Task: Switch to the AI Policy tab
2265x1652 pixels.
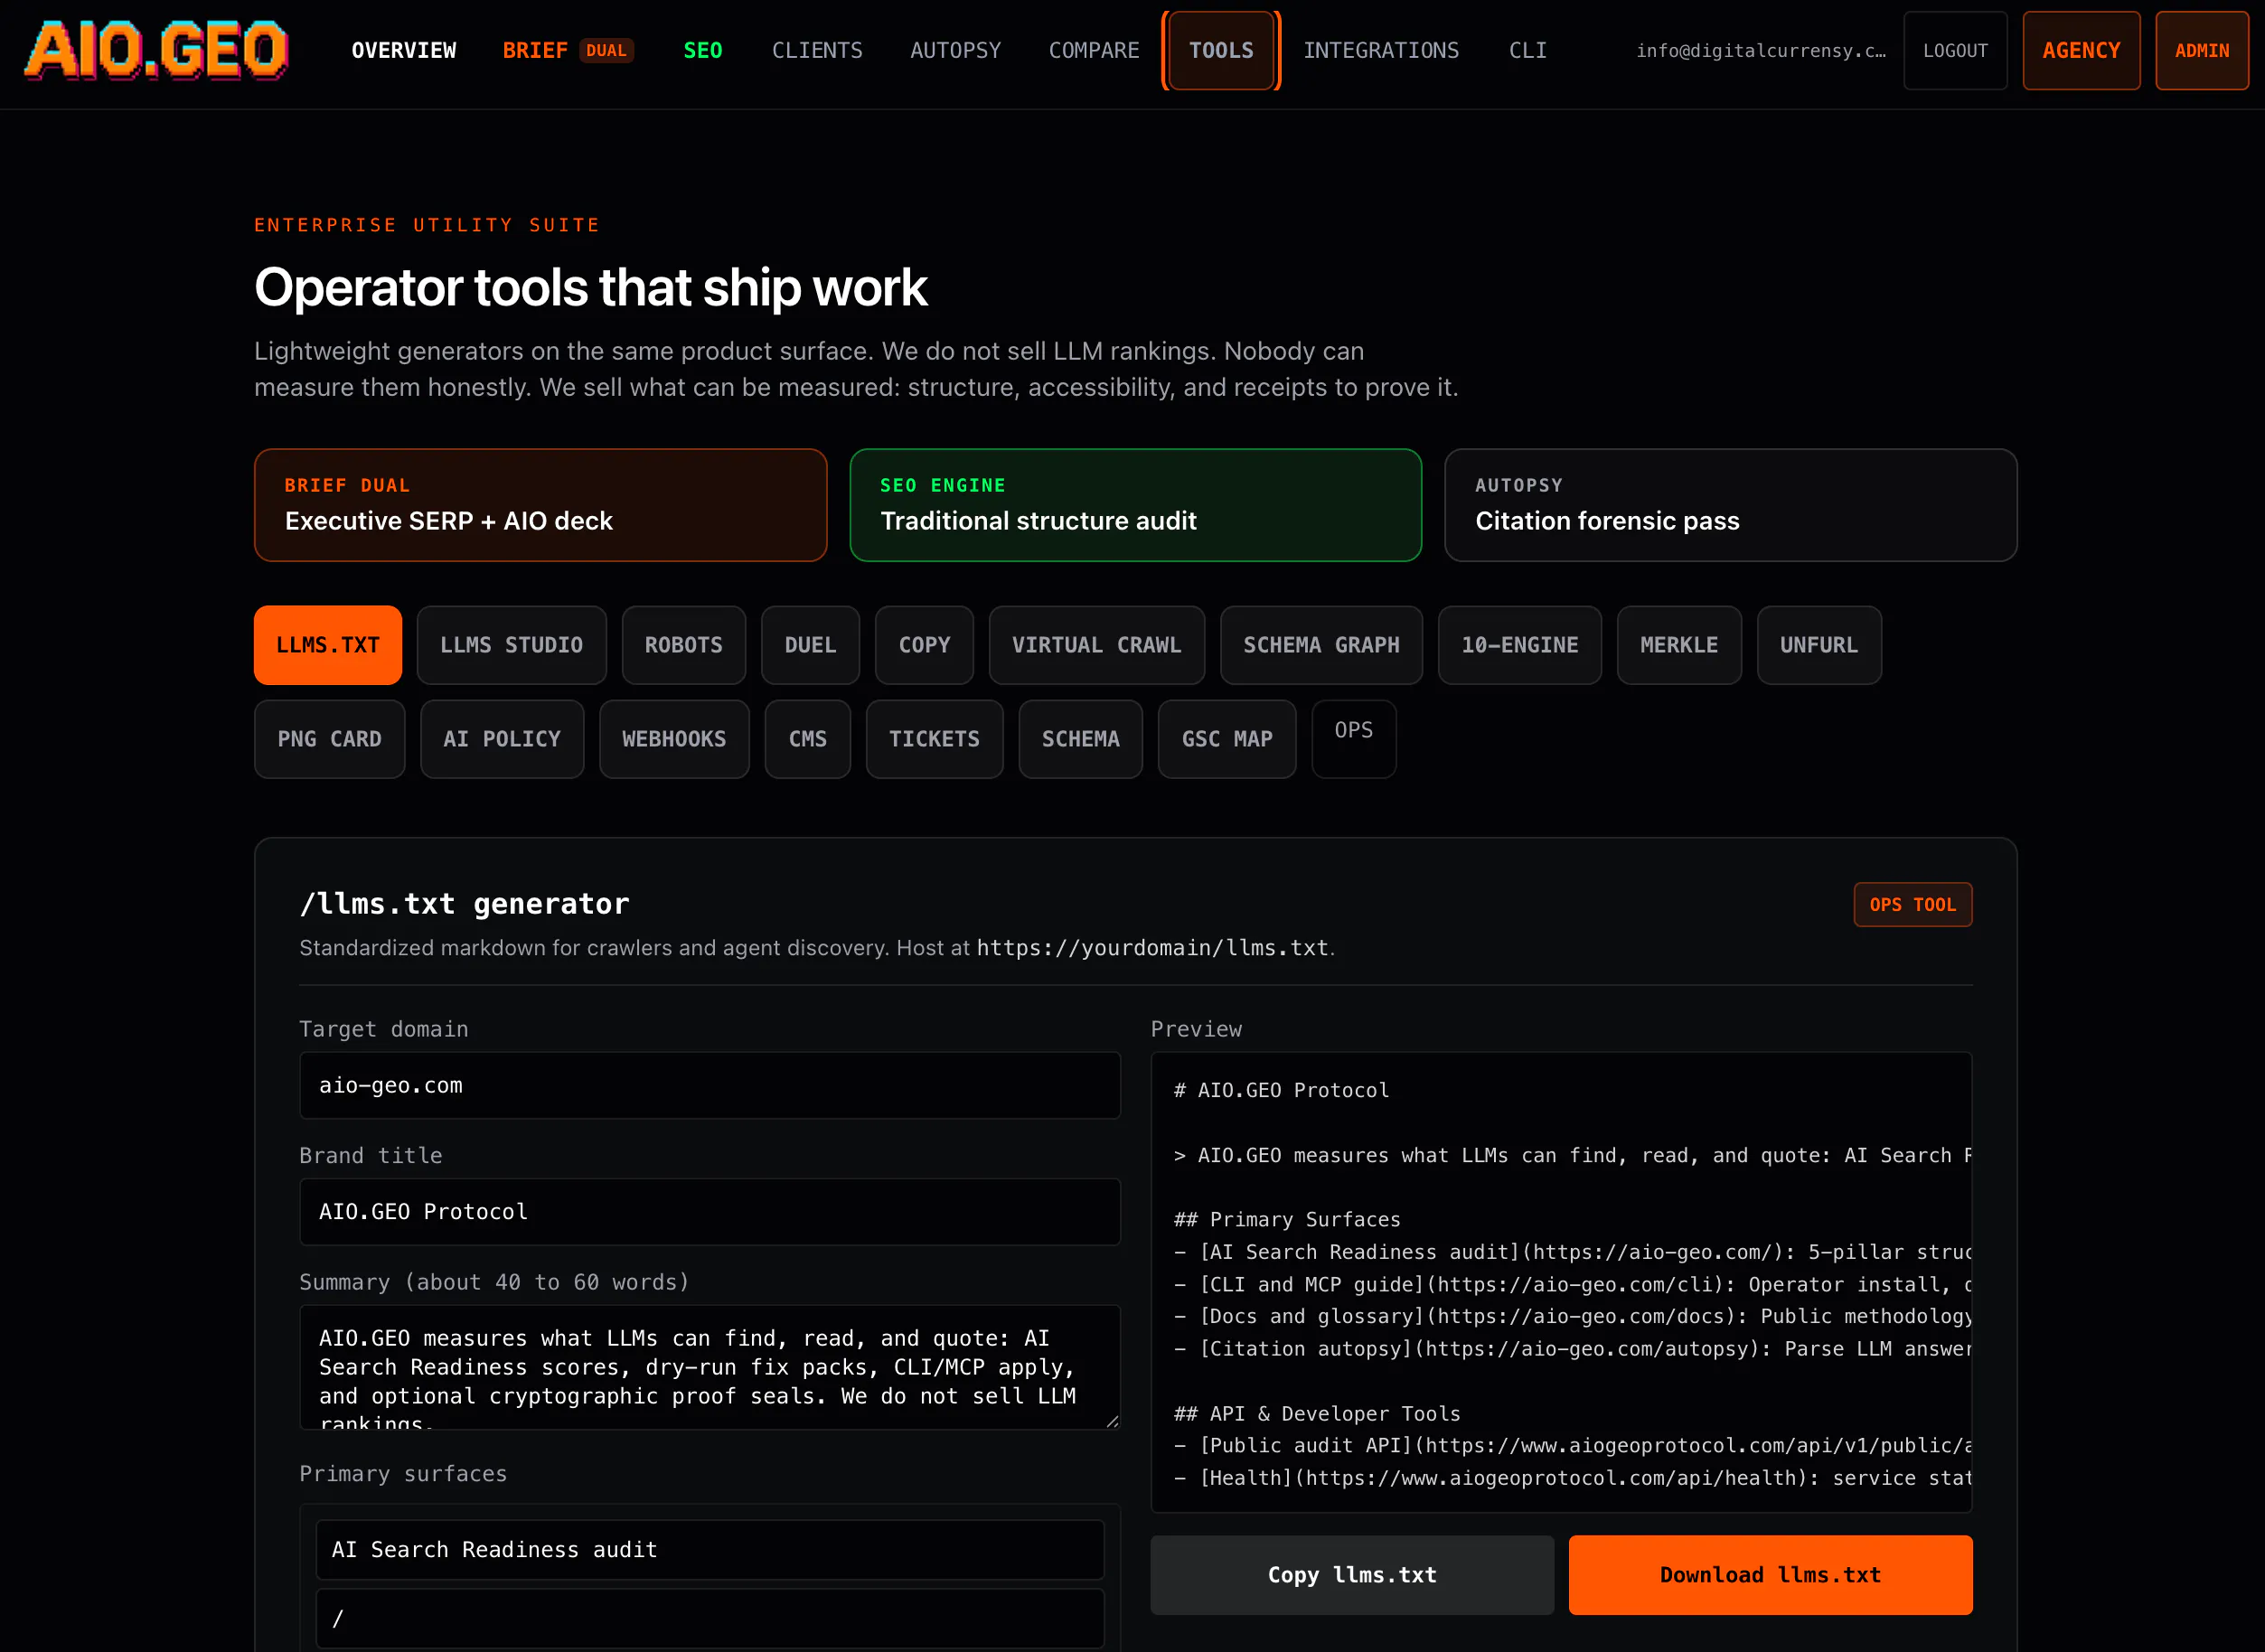Action: [x=502, y=739]
